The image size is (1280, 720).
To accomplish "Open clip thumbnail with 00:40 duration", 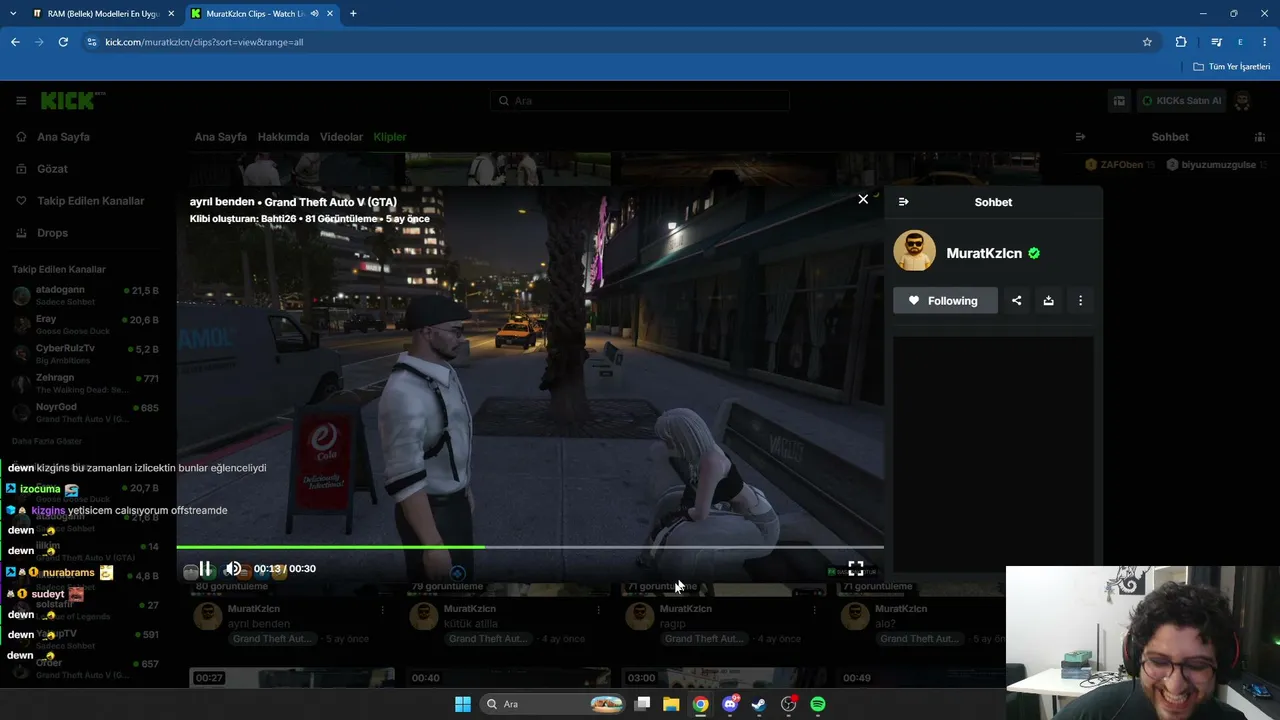I will [x=508, y=678].
